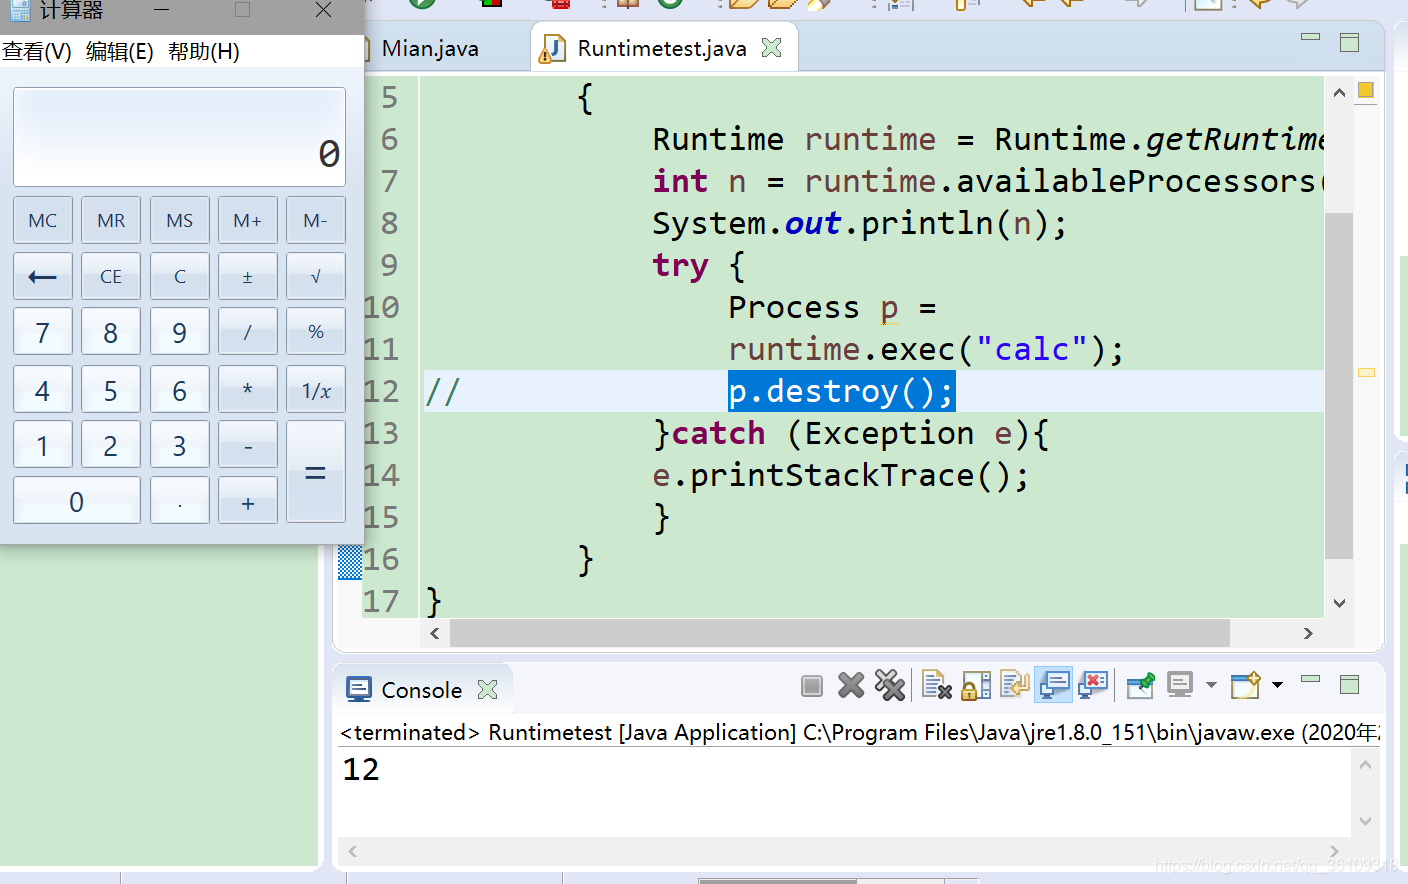Toggle Scroll Lock in the Console
This screenshot has height=884, width=1408.
pyautogui.click(x=975, y=685)
